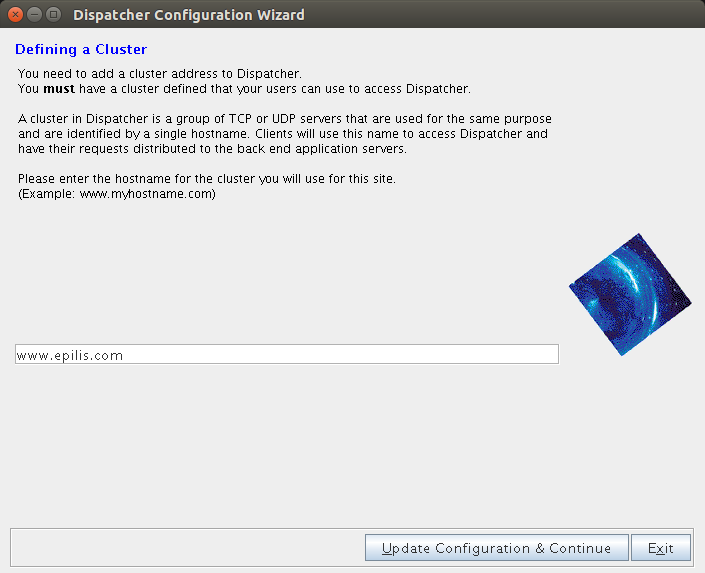
Task: Click the line identified by a single hostname
Action: pos(283,134)
